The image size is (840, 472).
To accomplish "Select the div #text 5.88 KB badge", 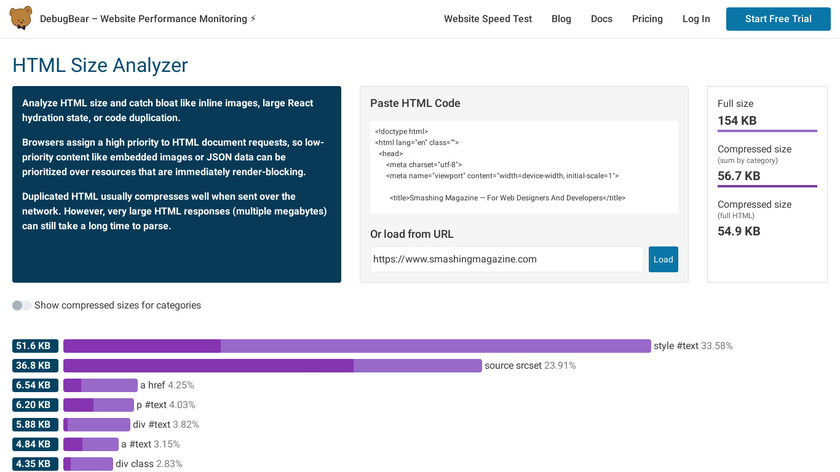I will point(34,424).
